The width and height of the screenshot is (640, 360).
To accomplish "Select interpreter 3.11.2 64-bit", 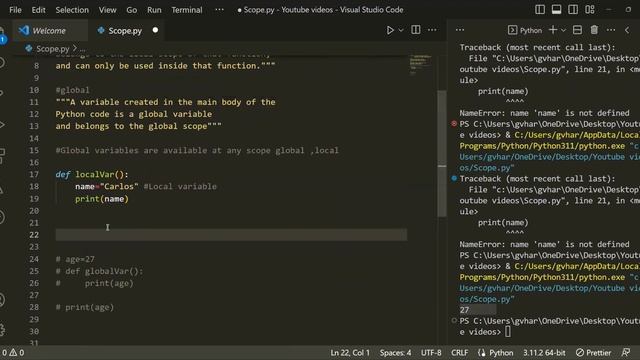I will (544, 353).
